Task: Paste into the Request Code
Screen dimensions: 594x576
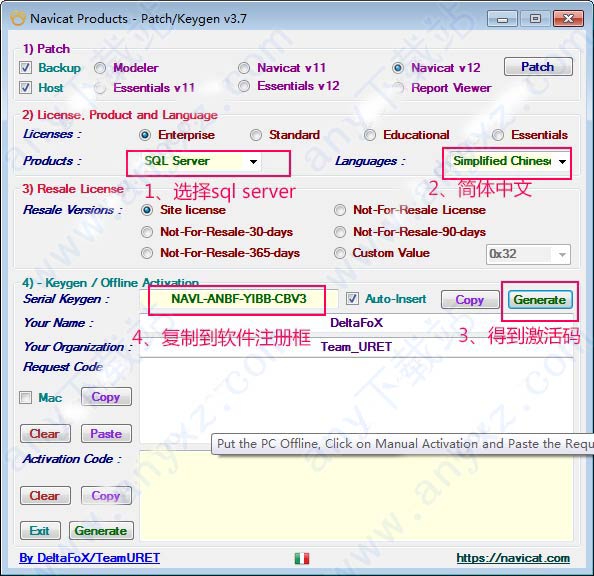Action: point(106,434)
